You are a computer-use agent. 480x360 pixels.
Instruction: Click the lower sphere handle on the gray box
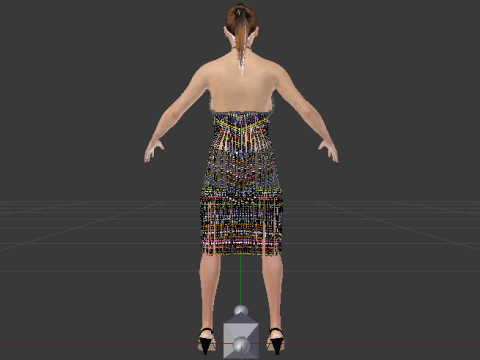[x=241, y=346]
